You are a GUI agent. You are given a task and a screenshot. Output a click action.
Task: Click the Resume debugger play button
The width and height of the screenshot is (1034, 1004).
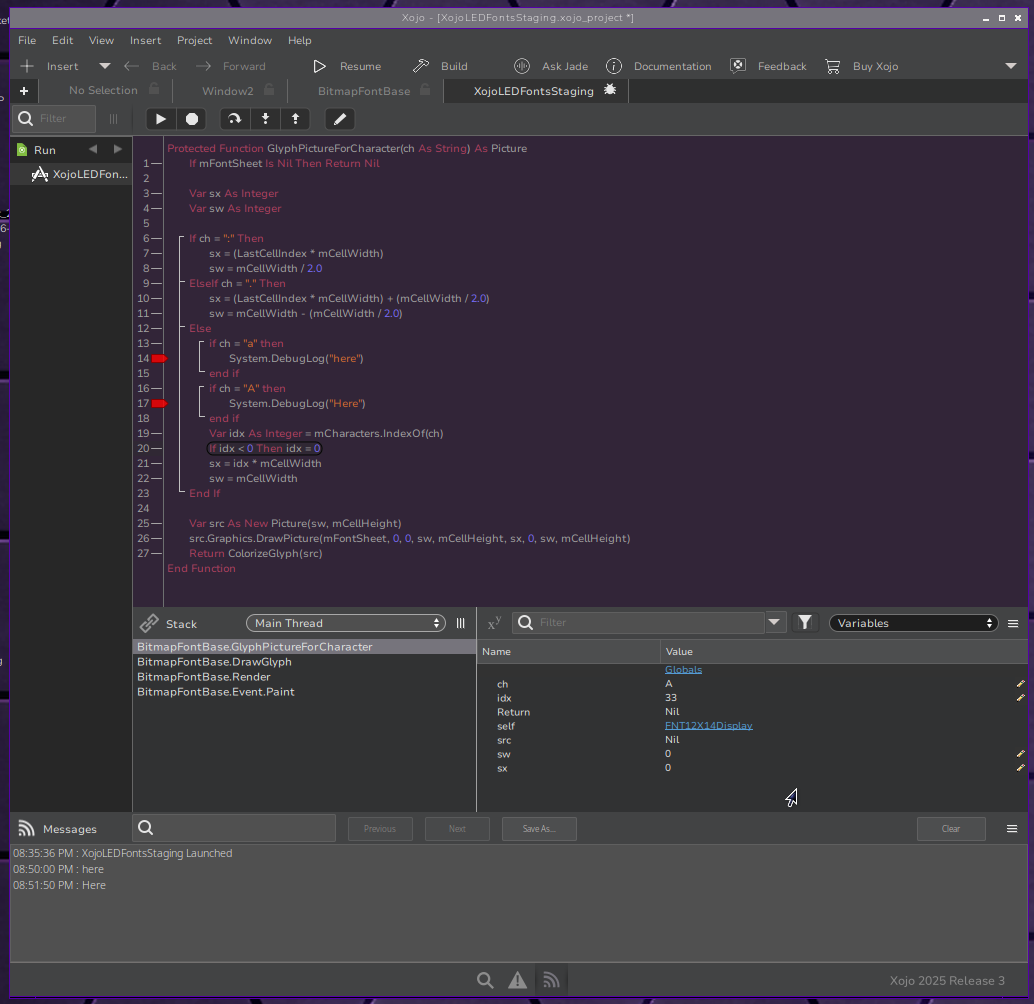(x=161, y=119)
